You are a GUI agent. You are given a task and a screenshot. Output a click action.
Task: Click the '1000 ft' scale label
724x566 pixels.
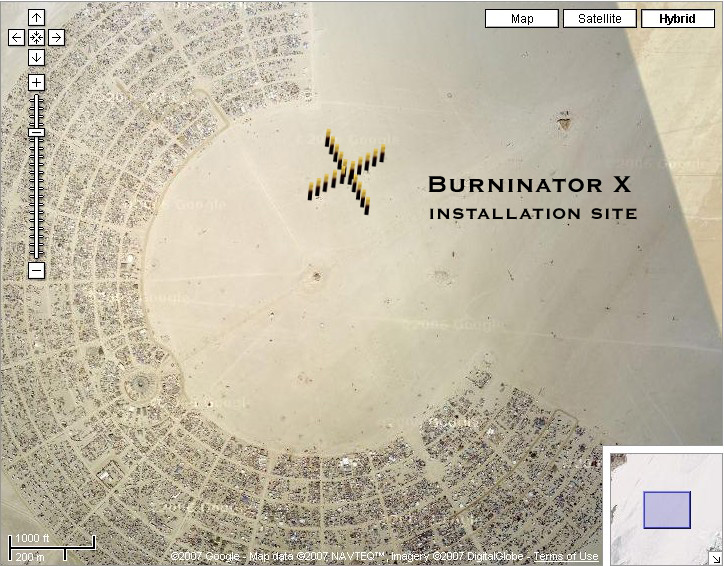pos(32,538)
